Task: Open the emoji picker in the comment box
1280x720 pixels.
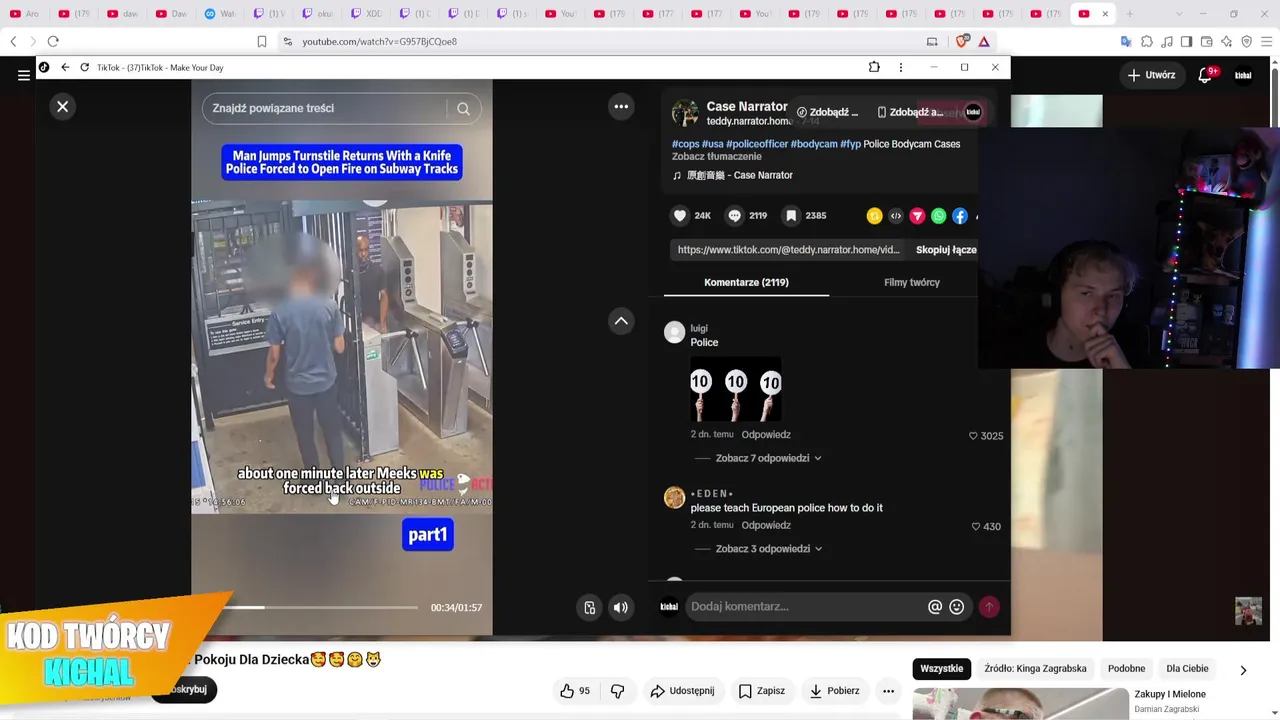Action: [x=957, y=606]
